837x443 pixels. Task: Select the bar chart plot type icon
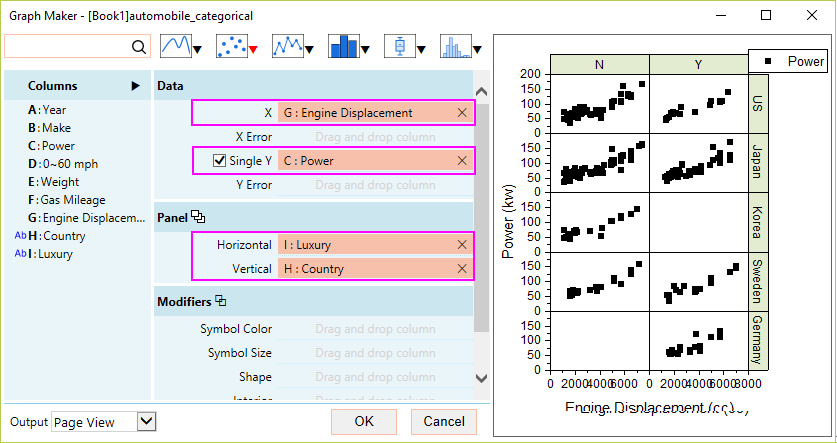344,46
